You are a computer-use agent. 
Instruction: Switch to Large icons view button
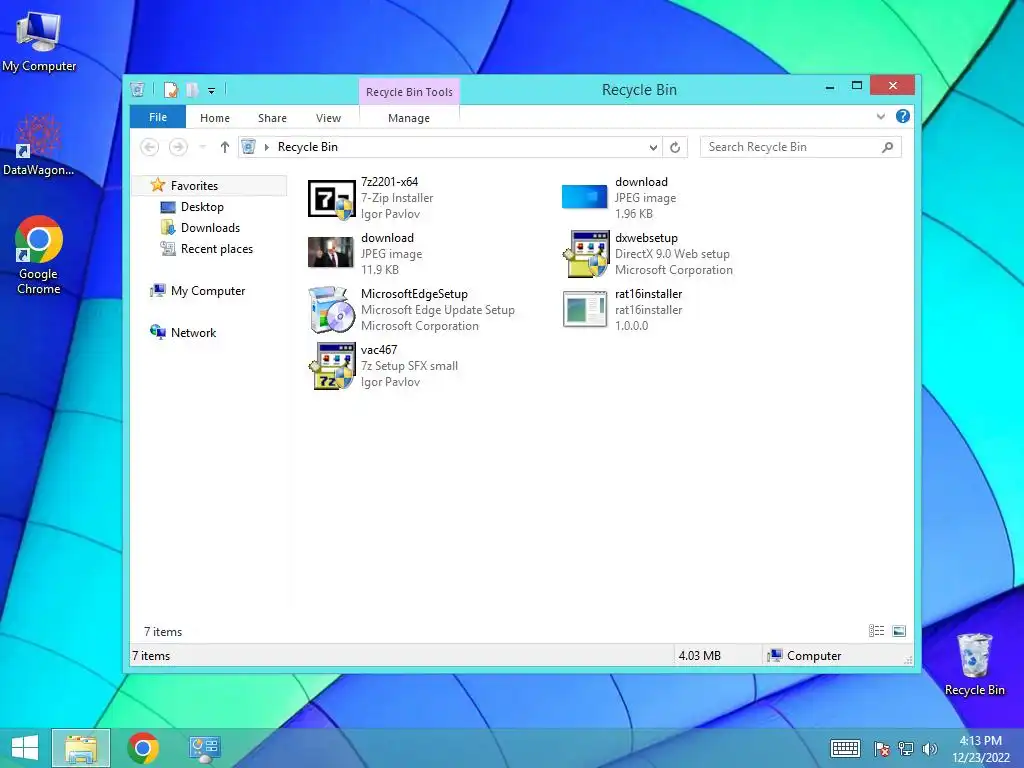click(x=899, y=631)
